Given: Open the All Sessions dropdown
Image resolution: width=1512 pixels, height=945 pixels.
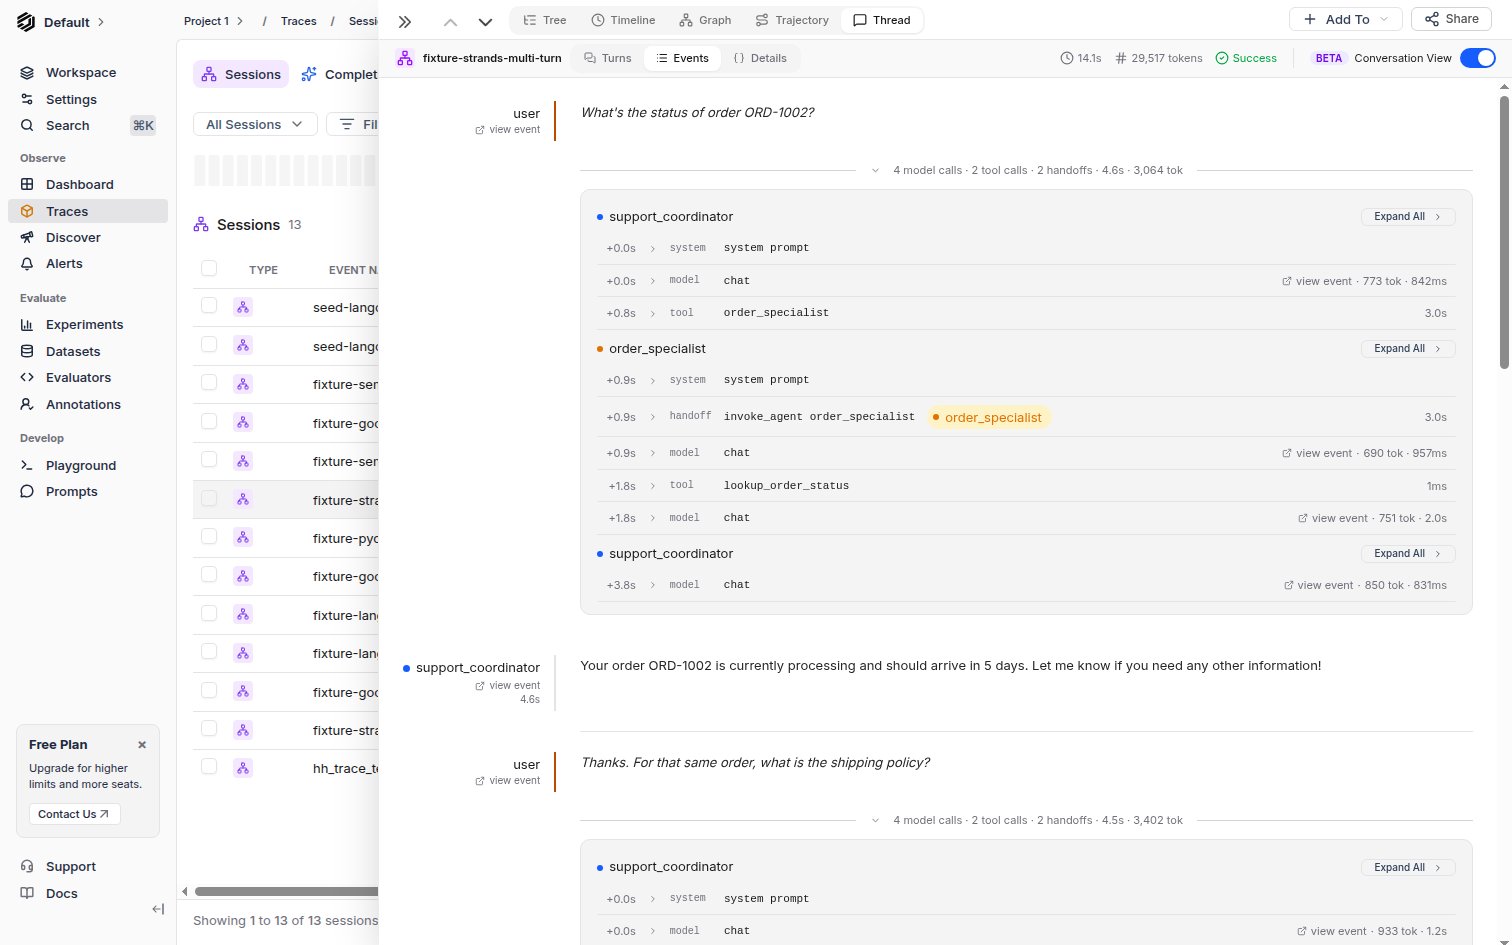Looking at the screenshot, I should pyautogui.click(x=255, y=124).
